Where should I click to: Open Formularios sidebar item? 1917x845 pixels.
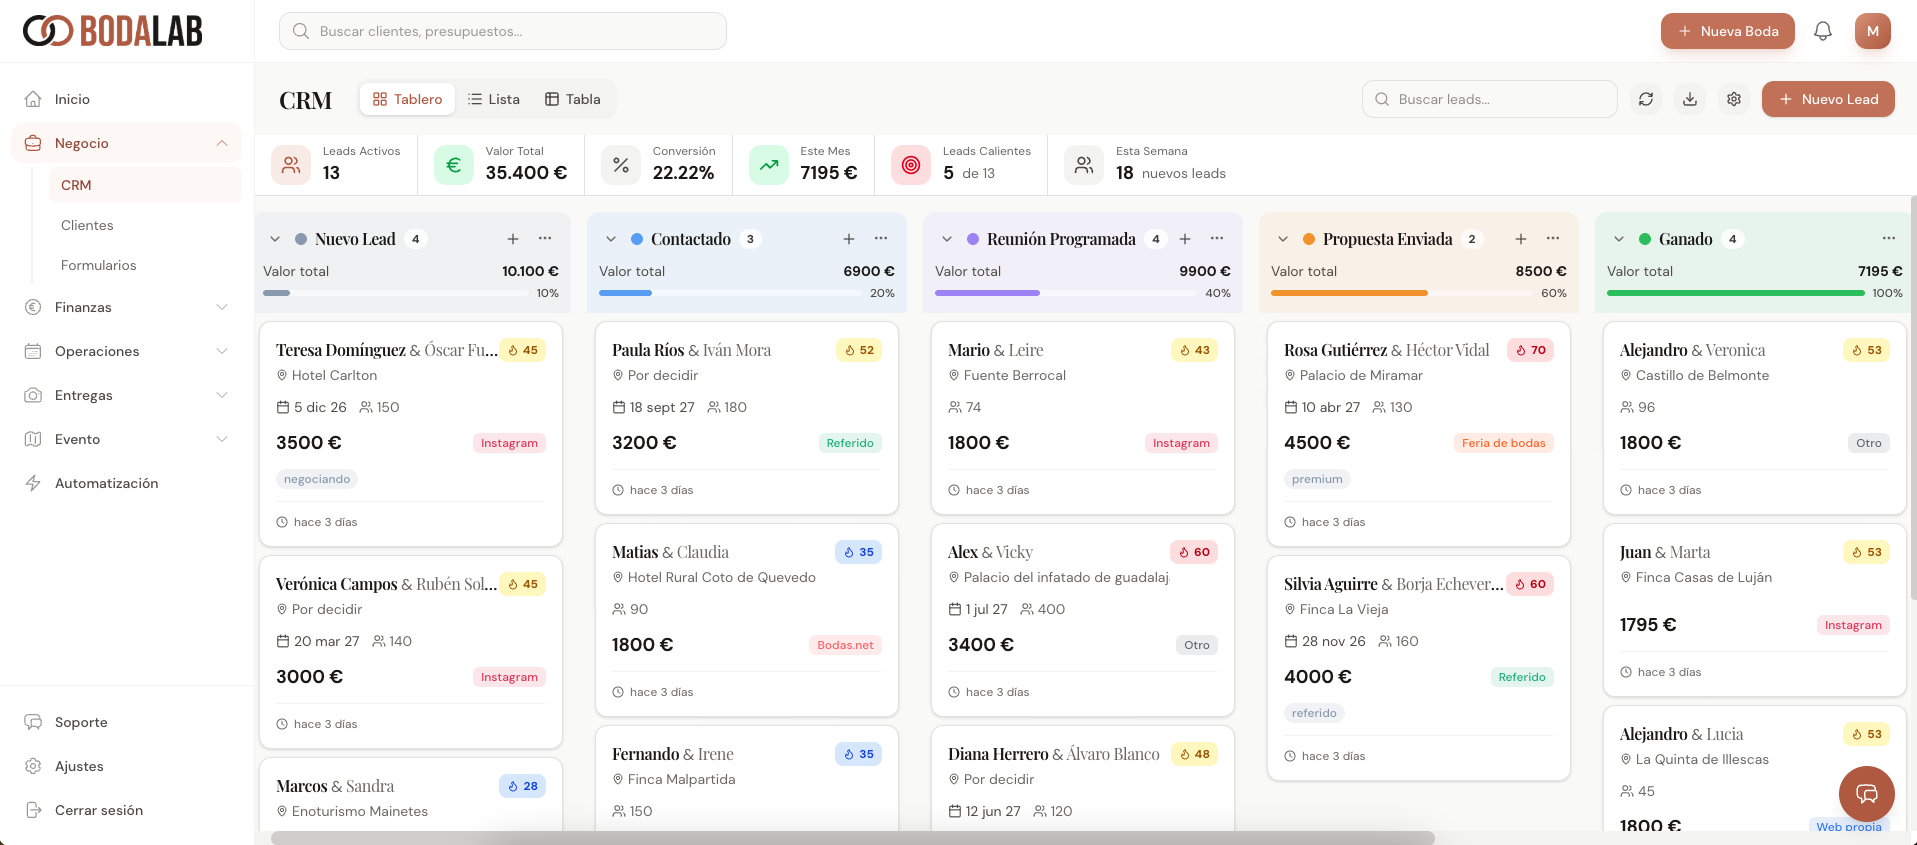pyautogui.click(x=145, y=265)
